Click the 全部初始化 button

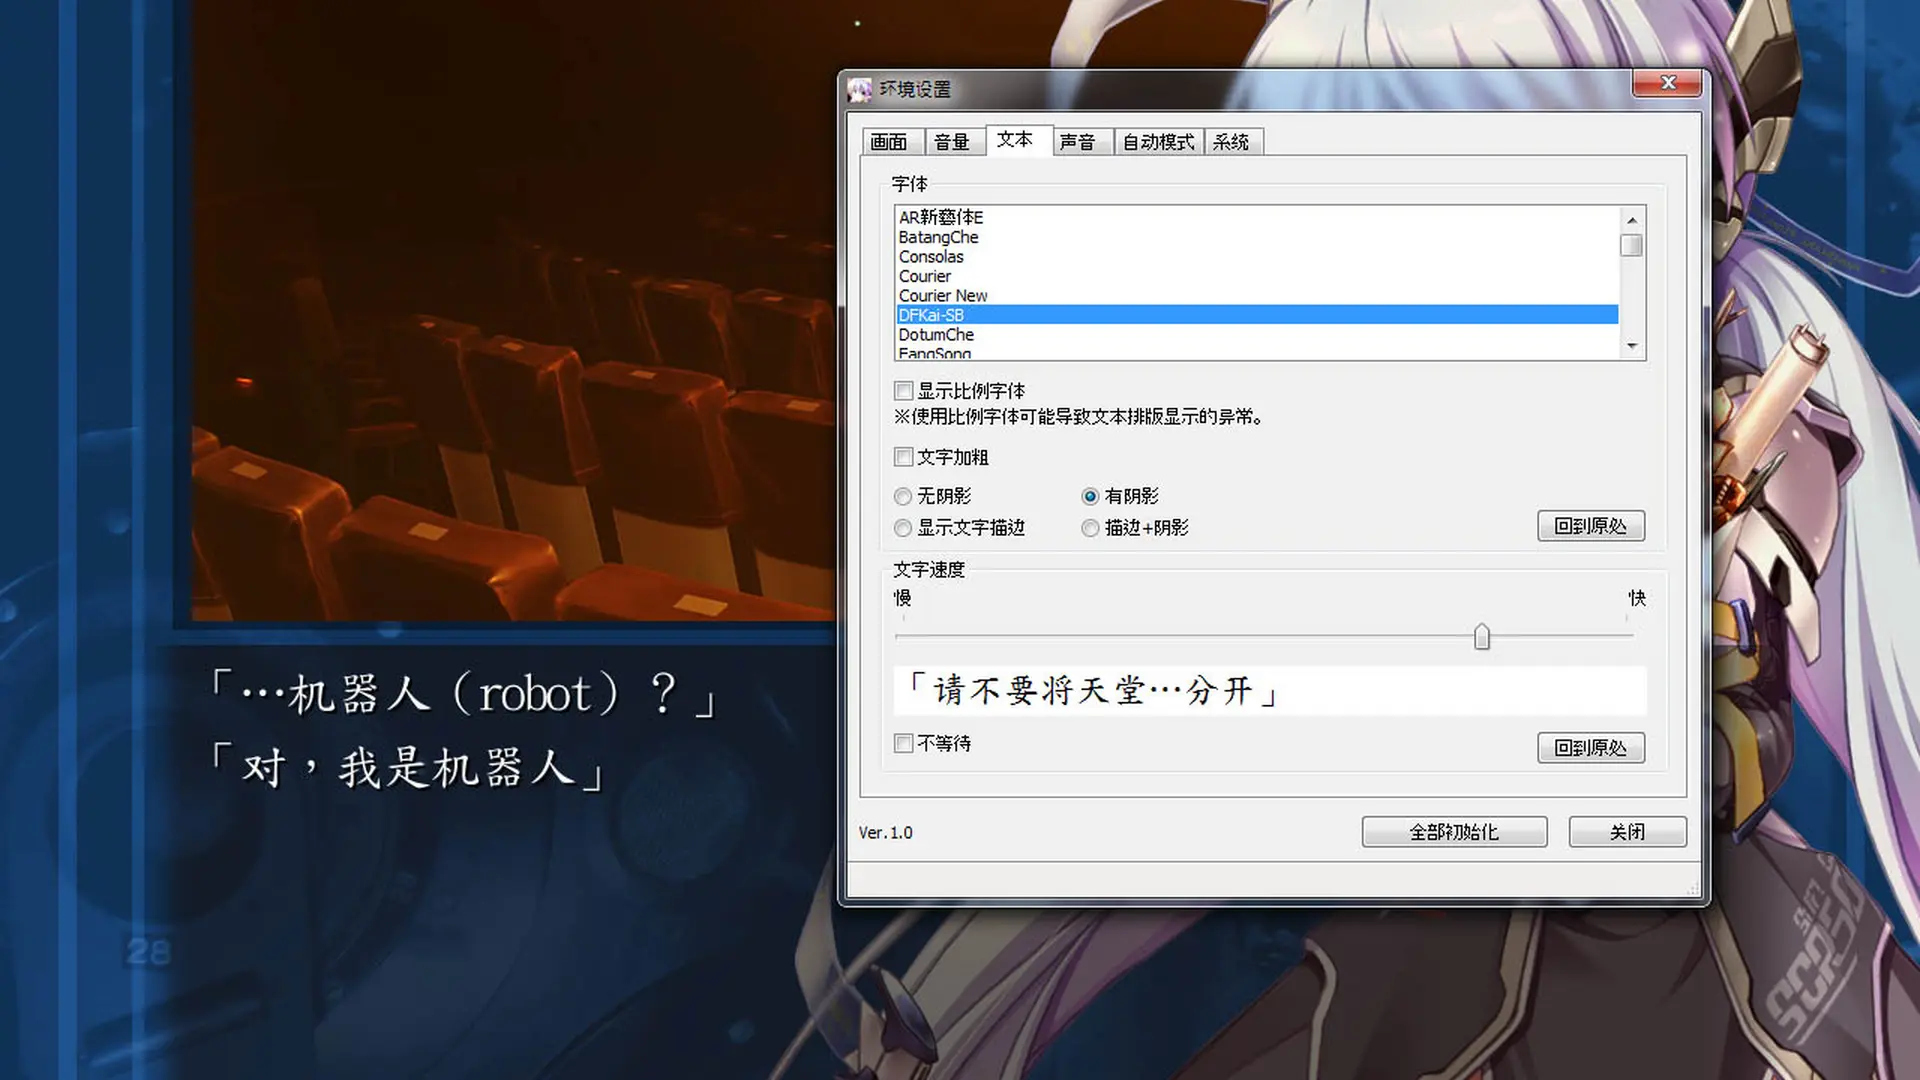pyautogui.click(x=1454, y=832)
